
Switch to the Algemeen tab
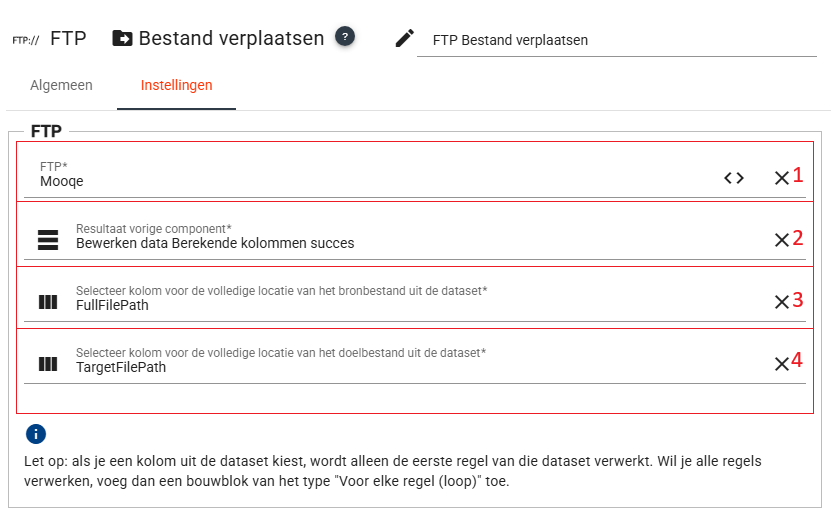pos(61,85)
